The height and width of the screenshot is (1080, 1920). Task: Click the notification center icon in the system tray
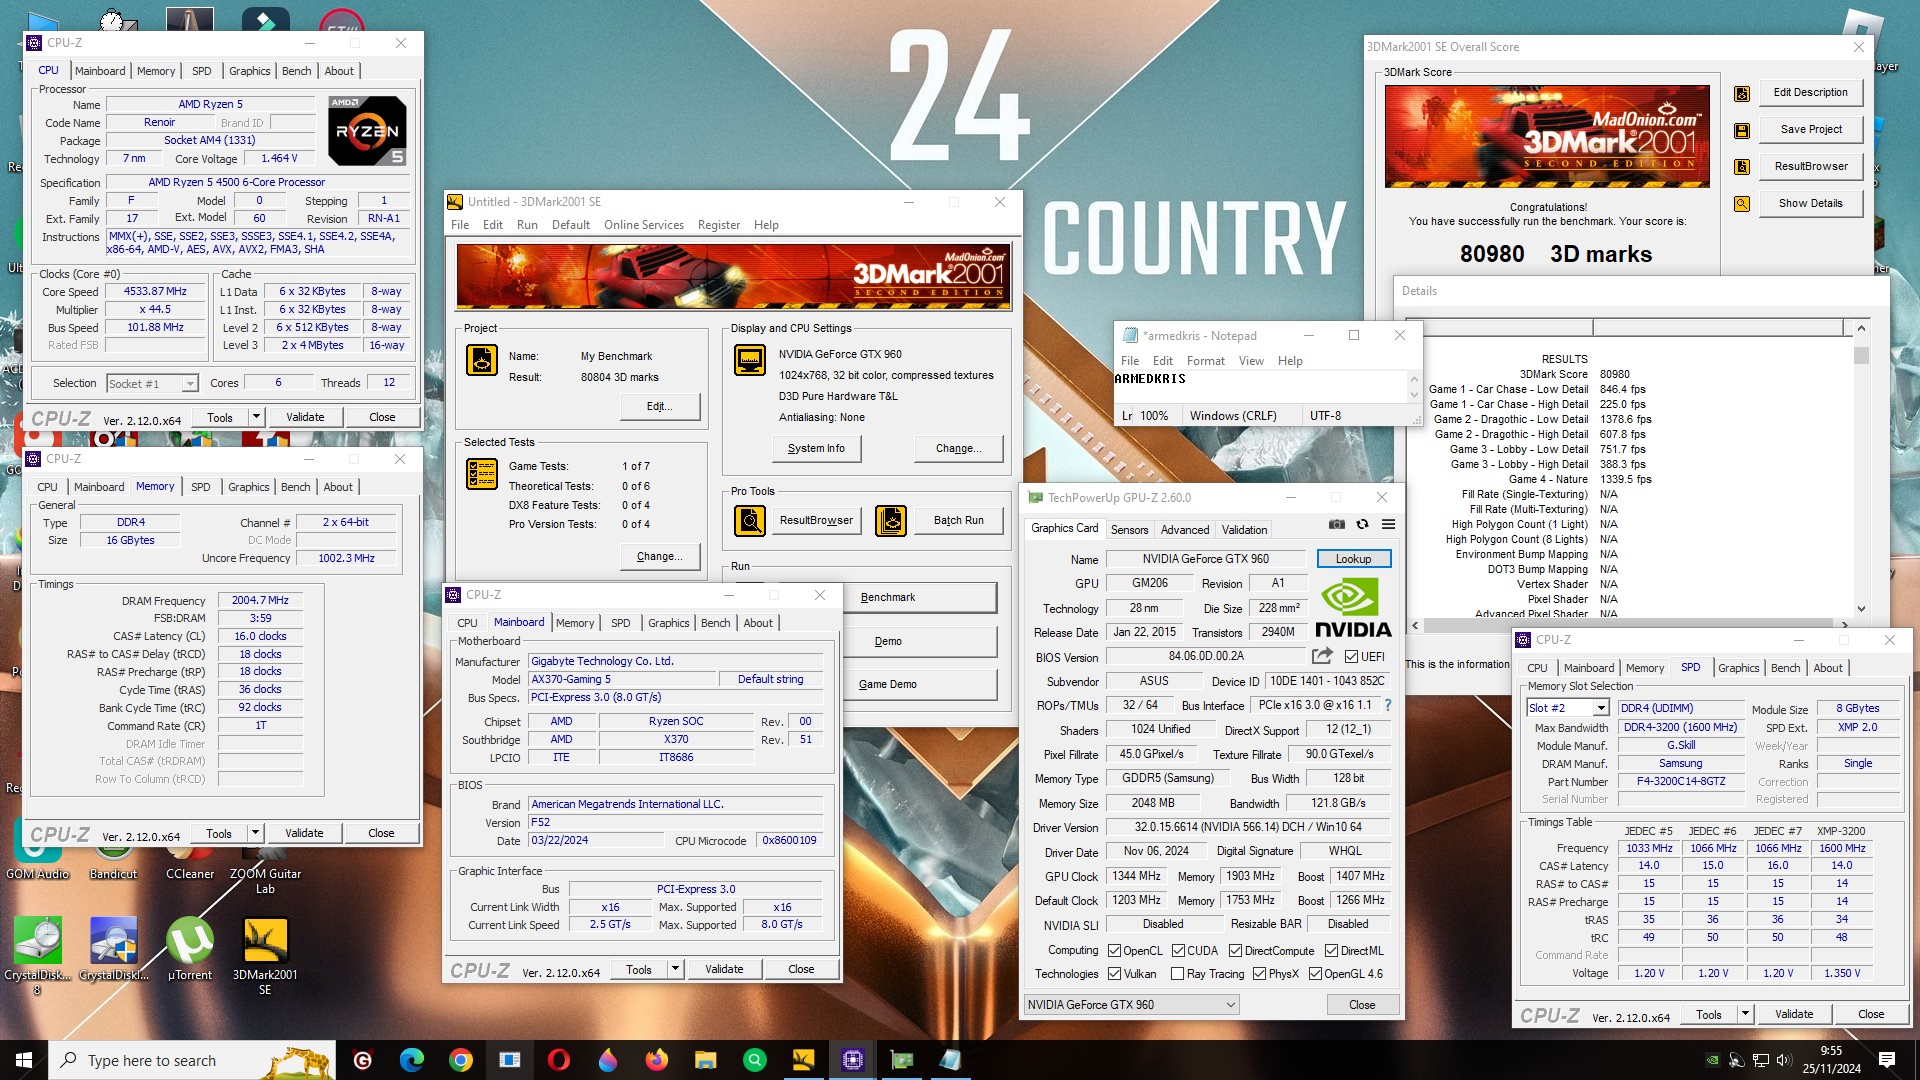(1887, 1060)
